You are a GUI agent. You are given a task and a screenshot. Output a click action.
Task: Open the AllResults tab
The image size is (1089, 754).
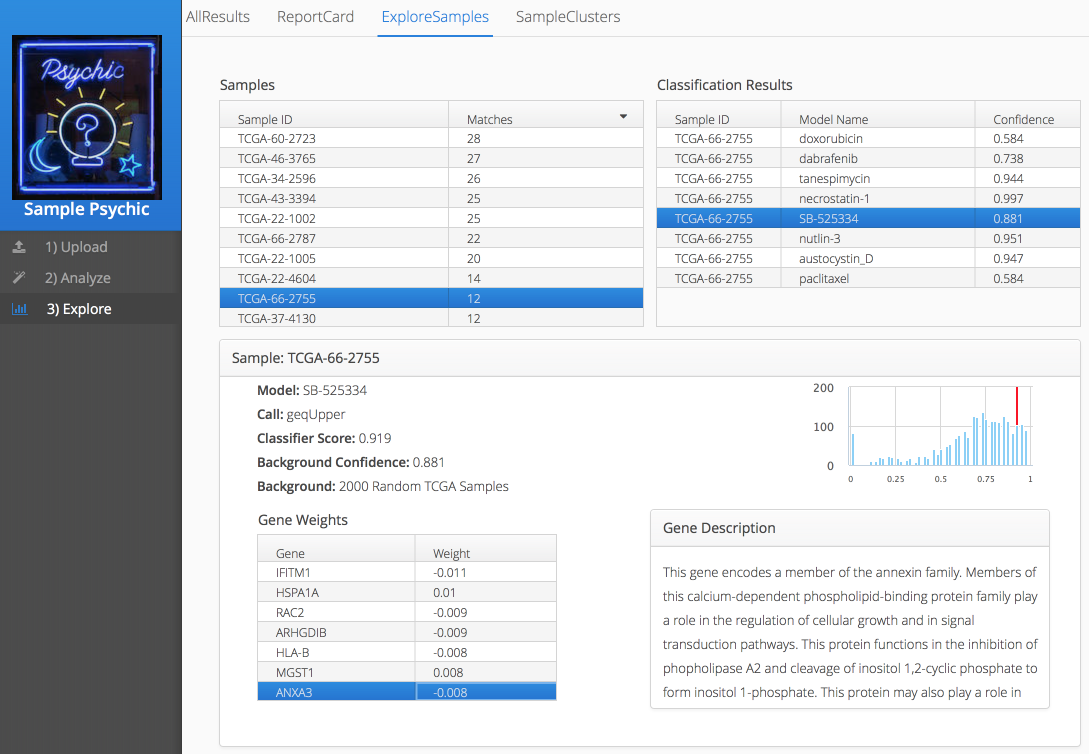tap(218, 17)
